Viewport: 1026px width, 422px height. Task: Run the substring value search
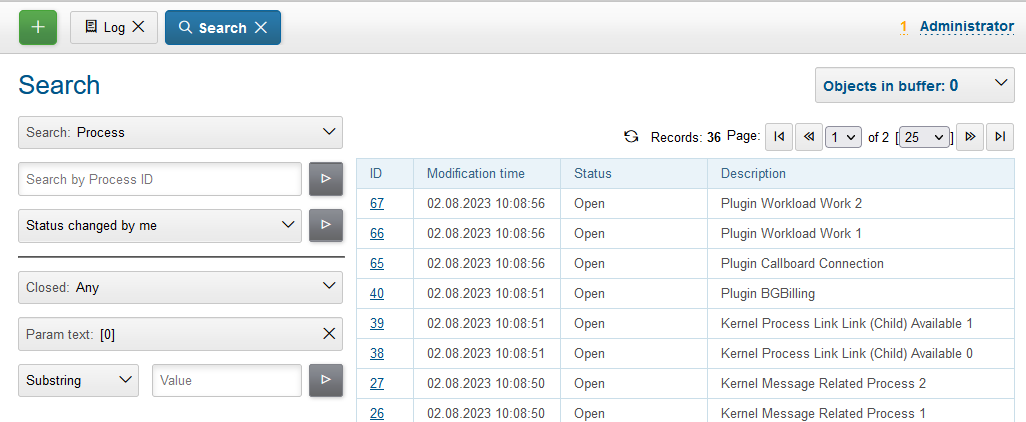point(325,380)
